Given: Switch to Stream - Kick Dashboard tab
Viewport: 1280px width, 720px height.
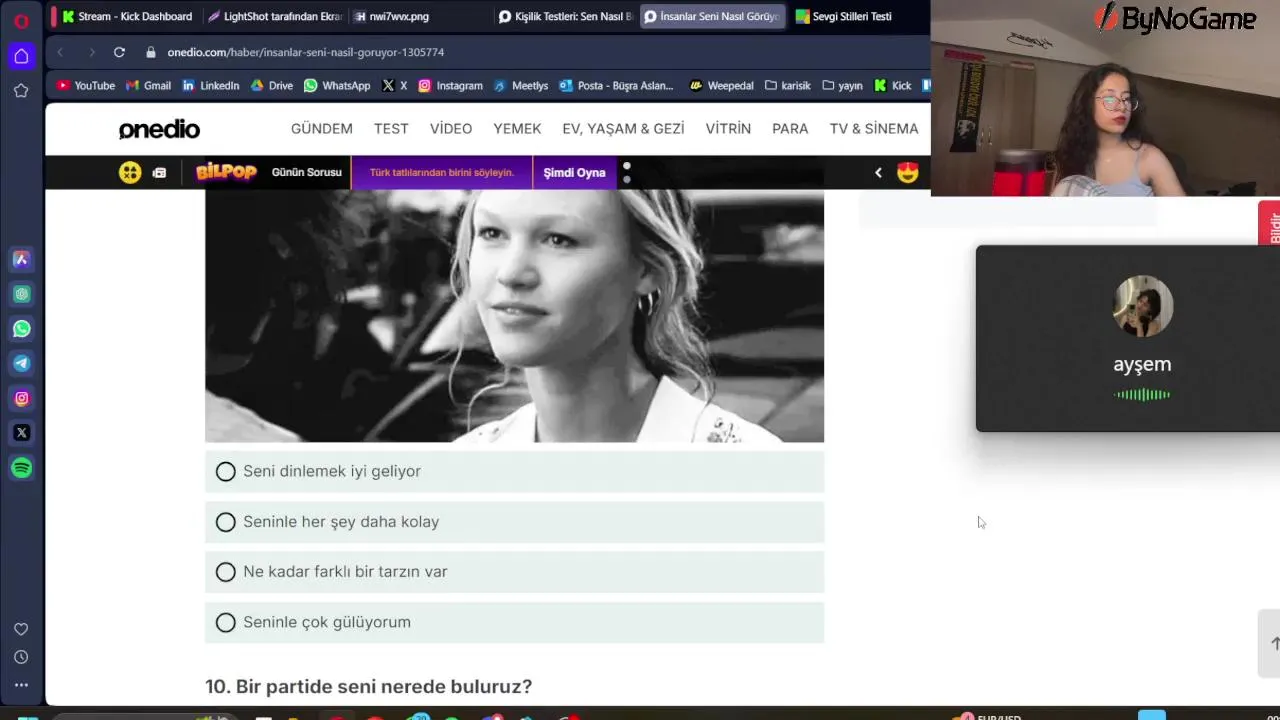Looking at the screenshot, I should click(127, 16).
